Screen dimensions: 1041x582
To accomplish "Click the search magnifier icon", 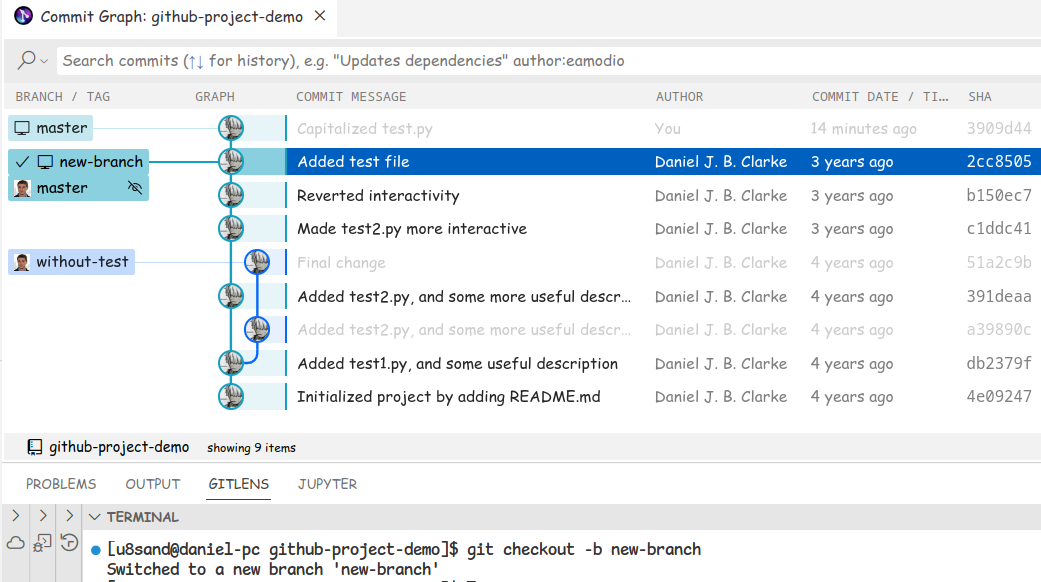I will point(27,61).
